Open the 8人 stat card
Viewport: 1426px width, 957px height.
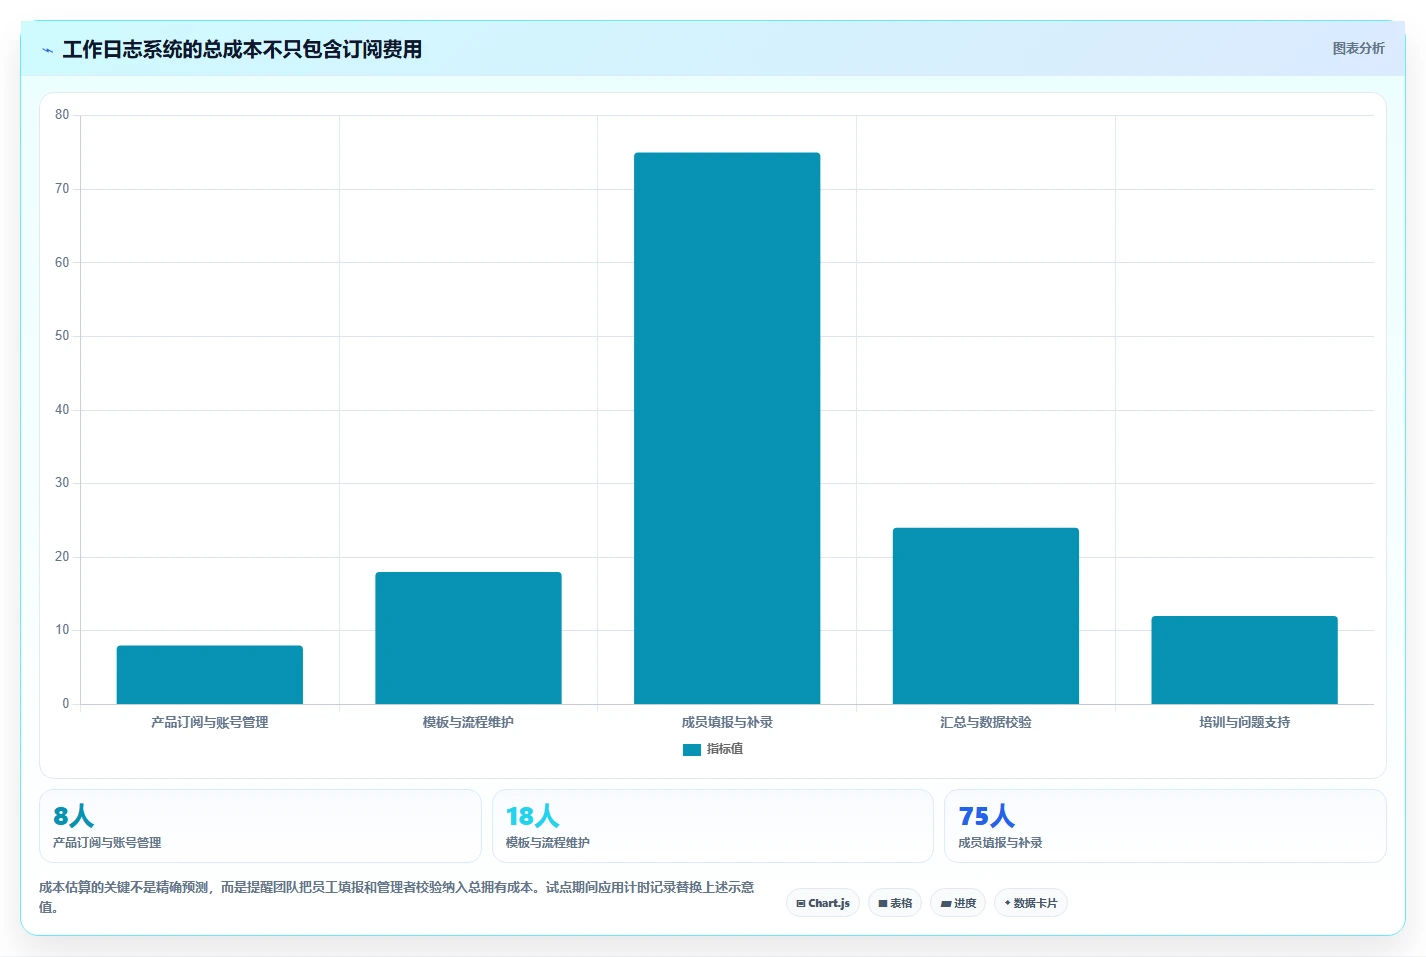click(260, 826)
